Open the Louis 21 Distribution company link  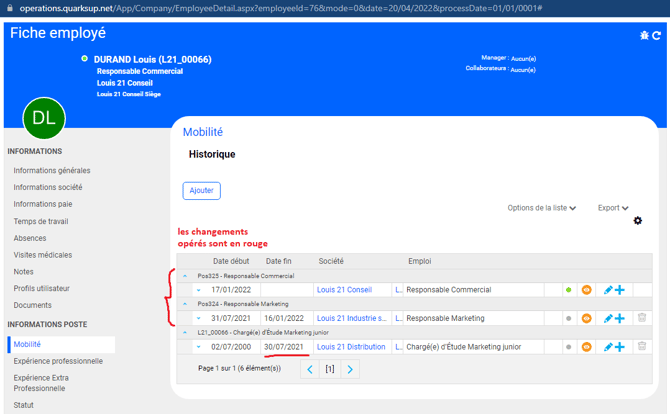click(351, 347)
